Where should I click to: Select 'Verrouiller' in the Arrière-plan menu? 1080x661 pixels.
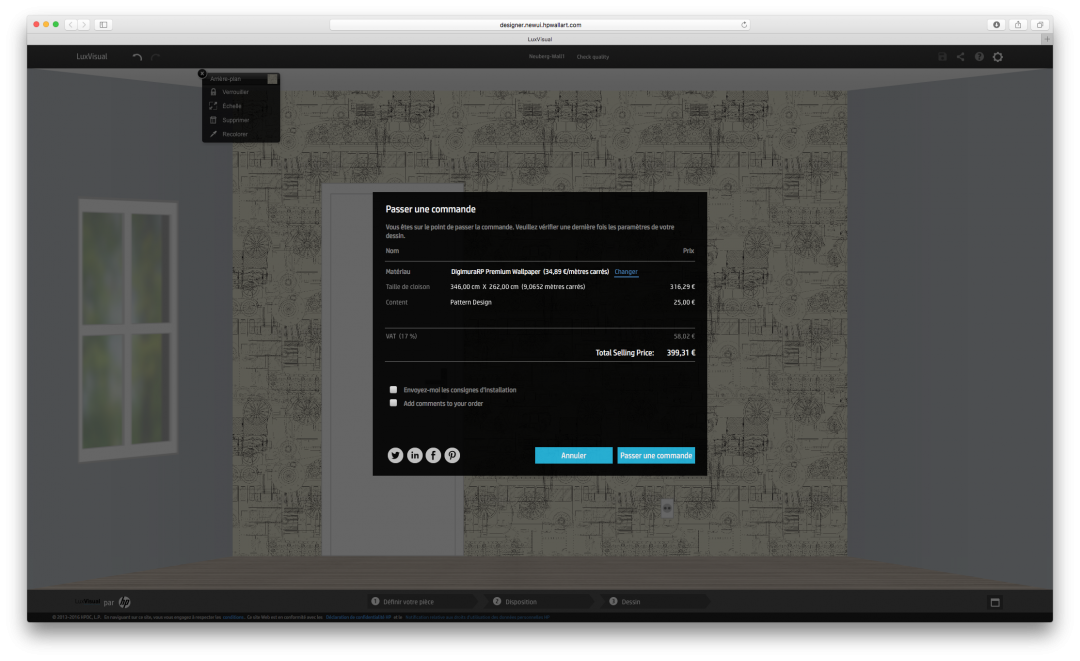(x=235, y=92)
